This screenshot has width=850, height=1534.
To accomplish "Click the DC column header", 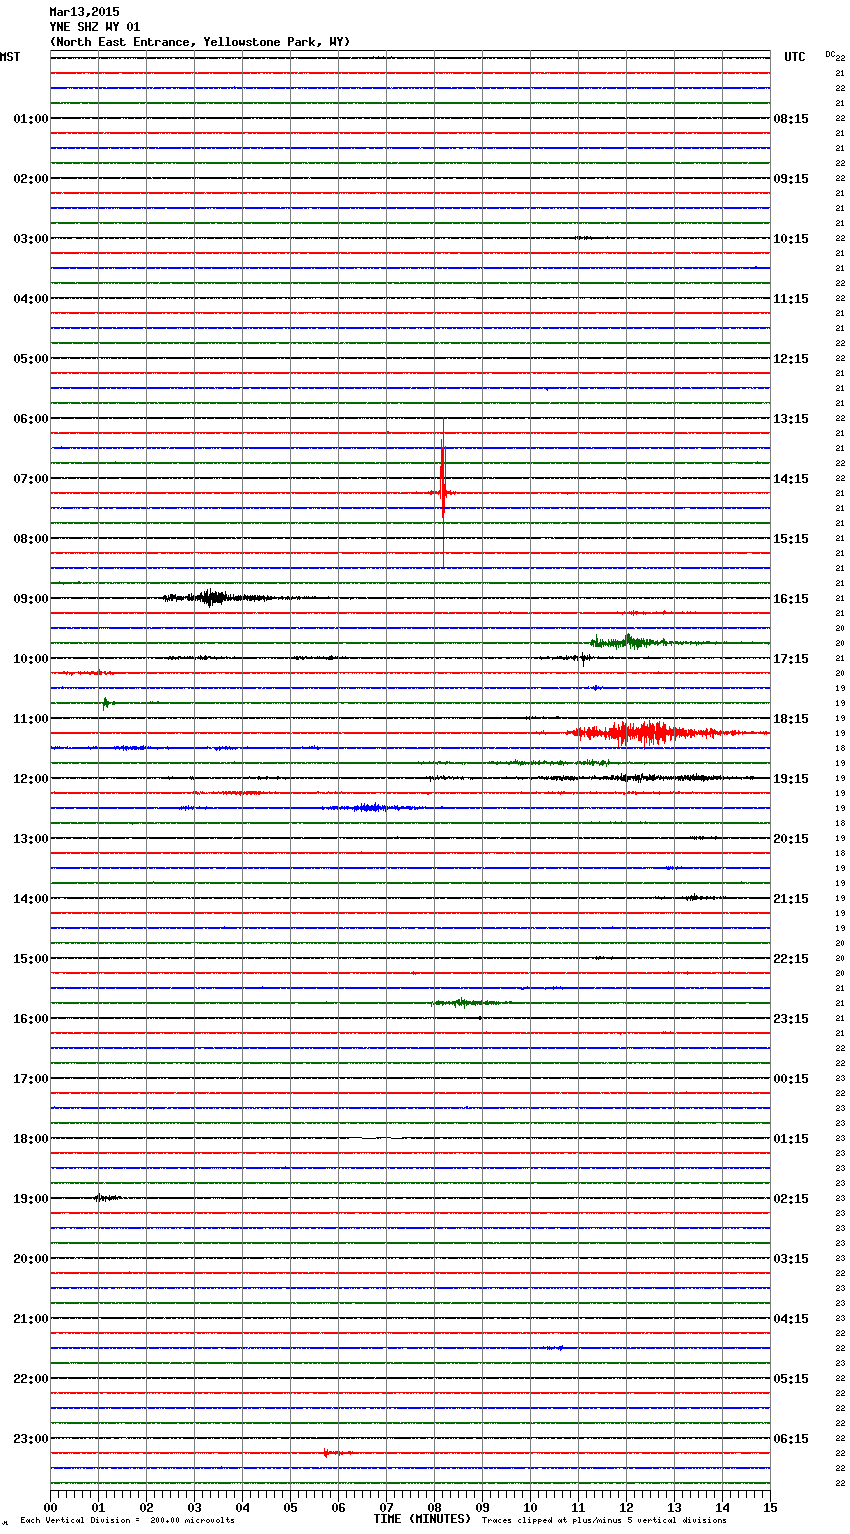I will (830, 54).
